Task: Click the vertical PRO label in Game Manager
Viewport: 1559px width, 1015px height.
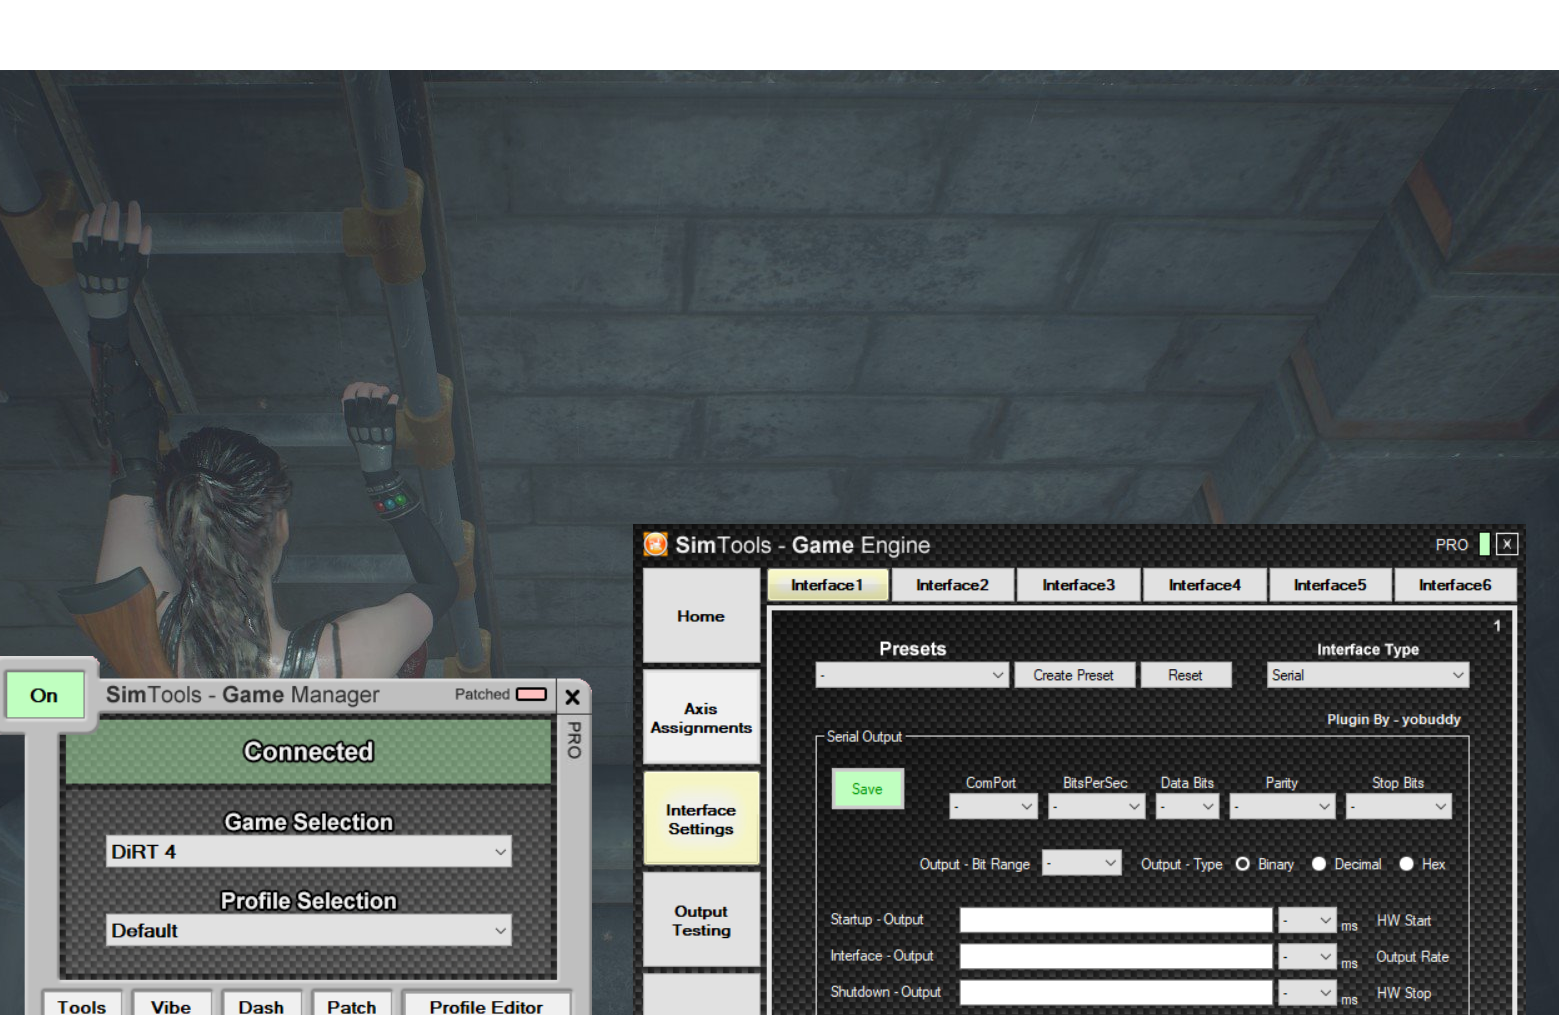Action: (574, 740)
